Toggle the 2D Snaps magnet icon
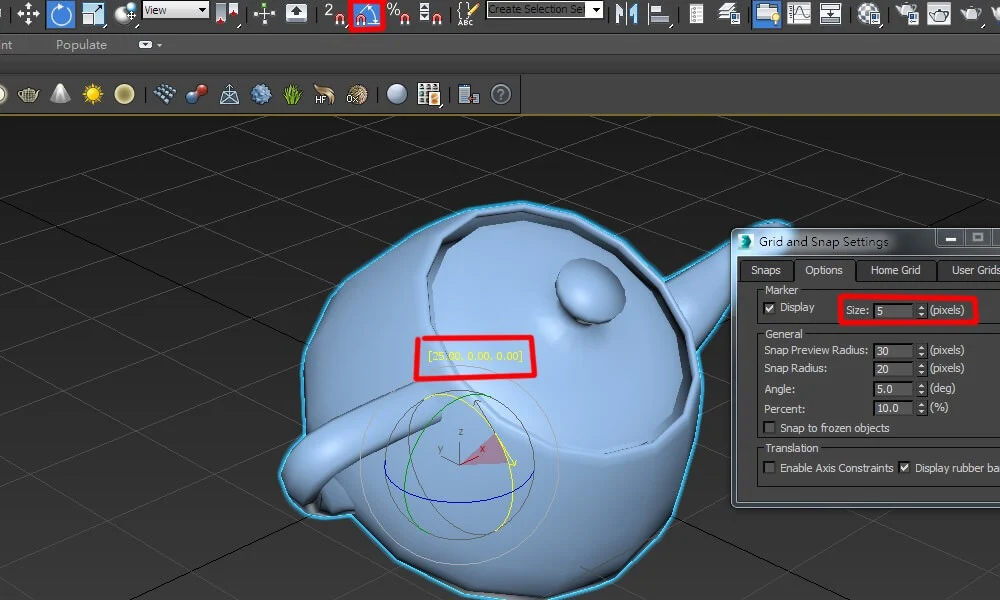1000x600 pixels. point(334,13)
